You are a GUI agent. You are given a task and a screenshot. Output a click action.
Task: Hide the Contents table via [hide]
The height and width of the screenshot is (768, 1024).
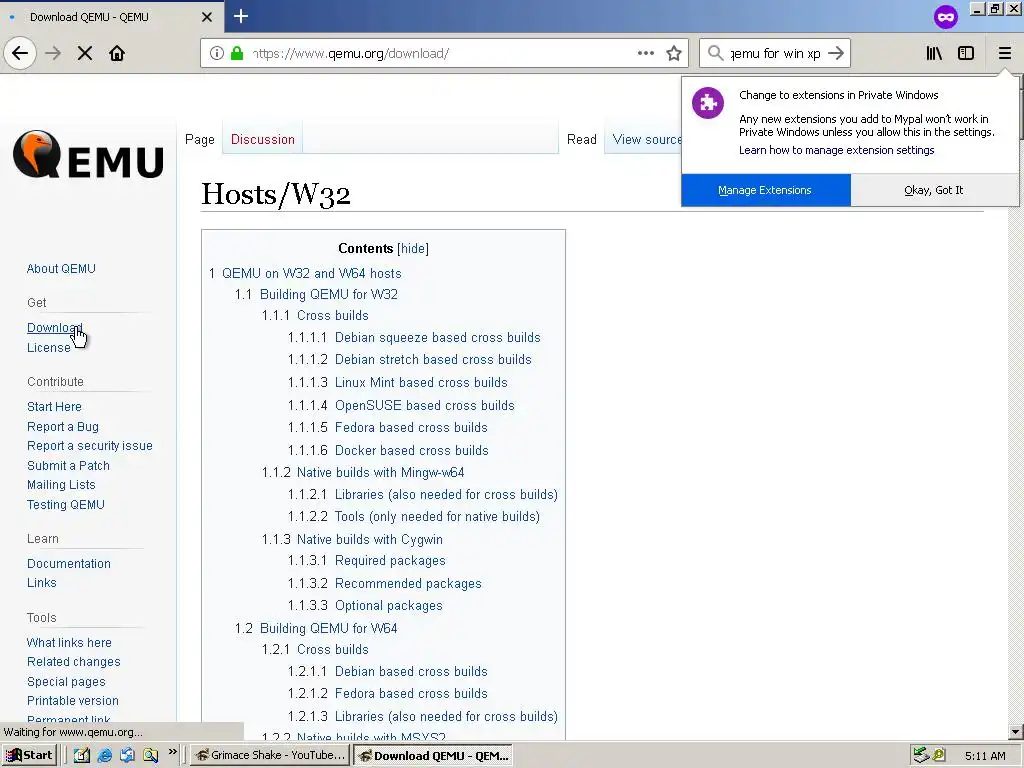(x=413, y=249)
